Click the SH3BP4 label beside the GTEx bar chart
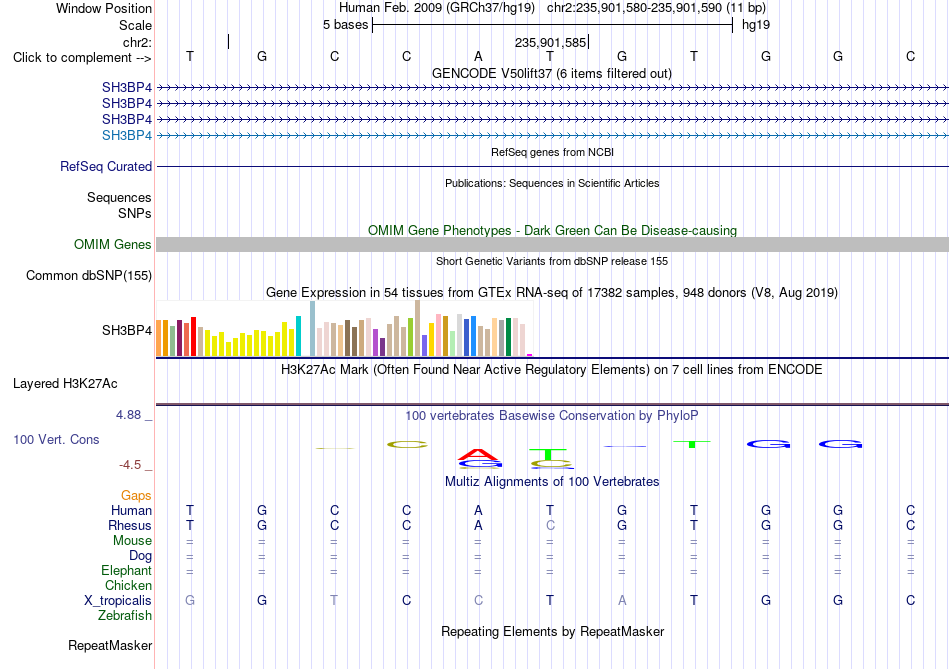The width and height of the screenshot is (950, 669). tap(127, 330)
